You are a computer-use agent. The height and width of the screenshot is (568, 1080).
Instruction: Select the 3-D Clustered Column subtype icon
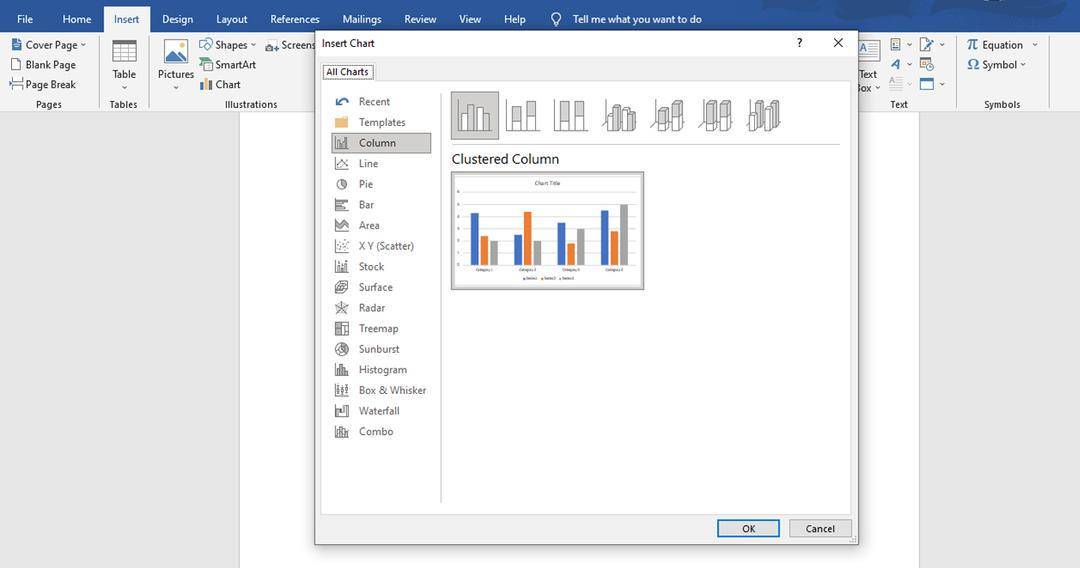619,116
